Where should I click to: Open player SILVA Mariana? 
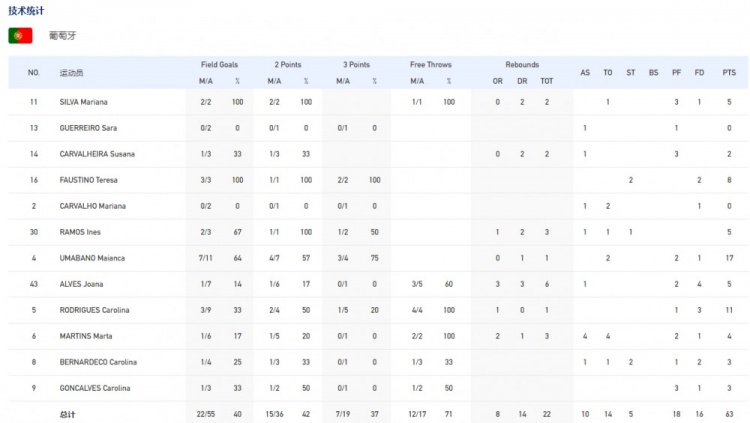[x=83, y=102]
